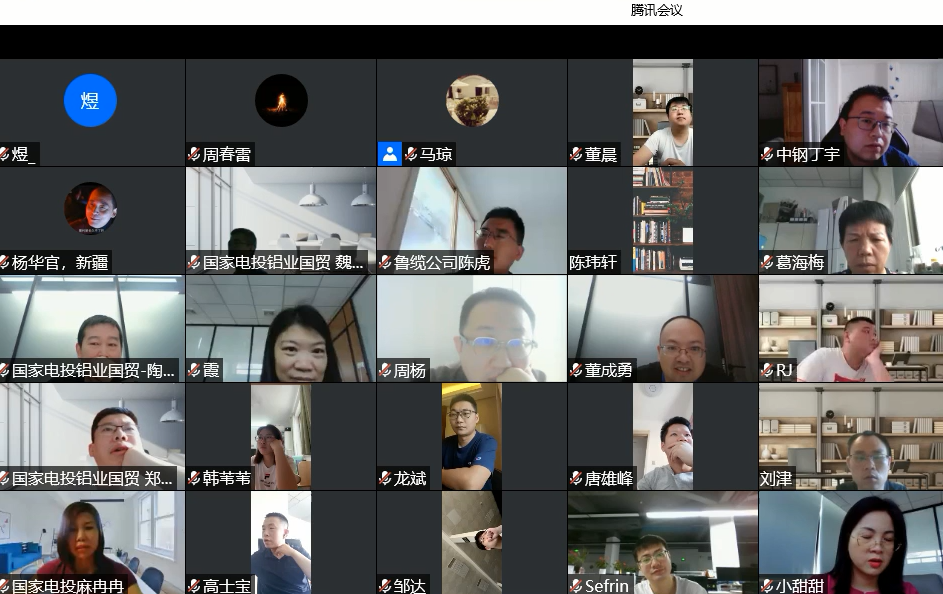Select 马琼's circular profile avatar
943x594 pixels.
[472, 101]
